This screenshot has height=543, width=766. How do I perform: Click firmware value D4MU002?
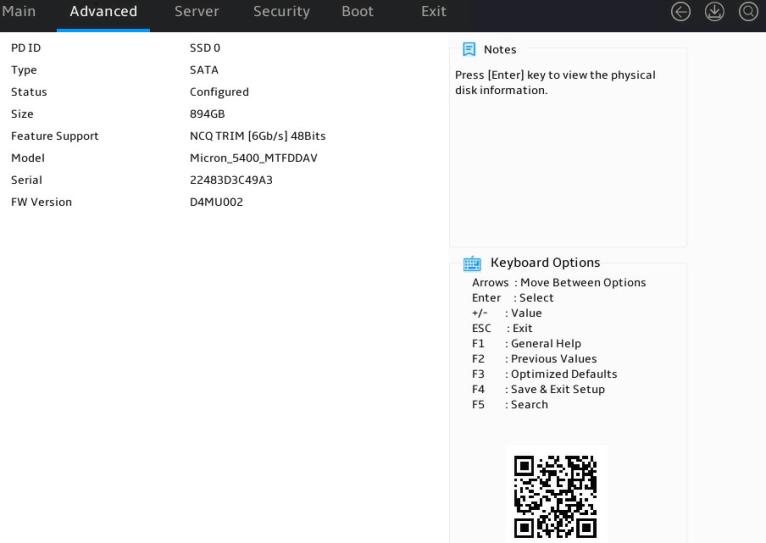216,202
